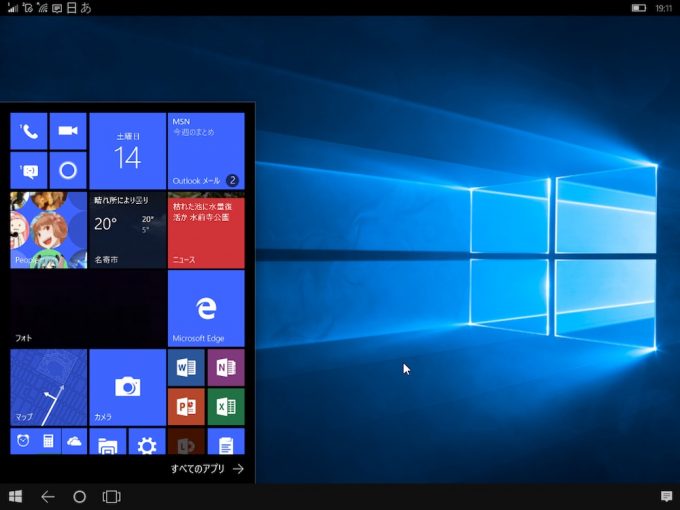The height and width of the screenshot is (510, 680).
Task: Open Task View in the taskbar
Action: pos(111,497)
